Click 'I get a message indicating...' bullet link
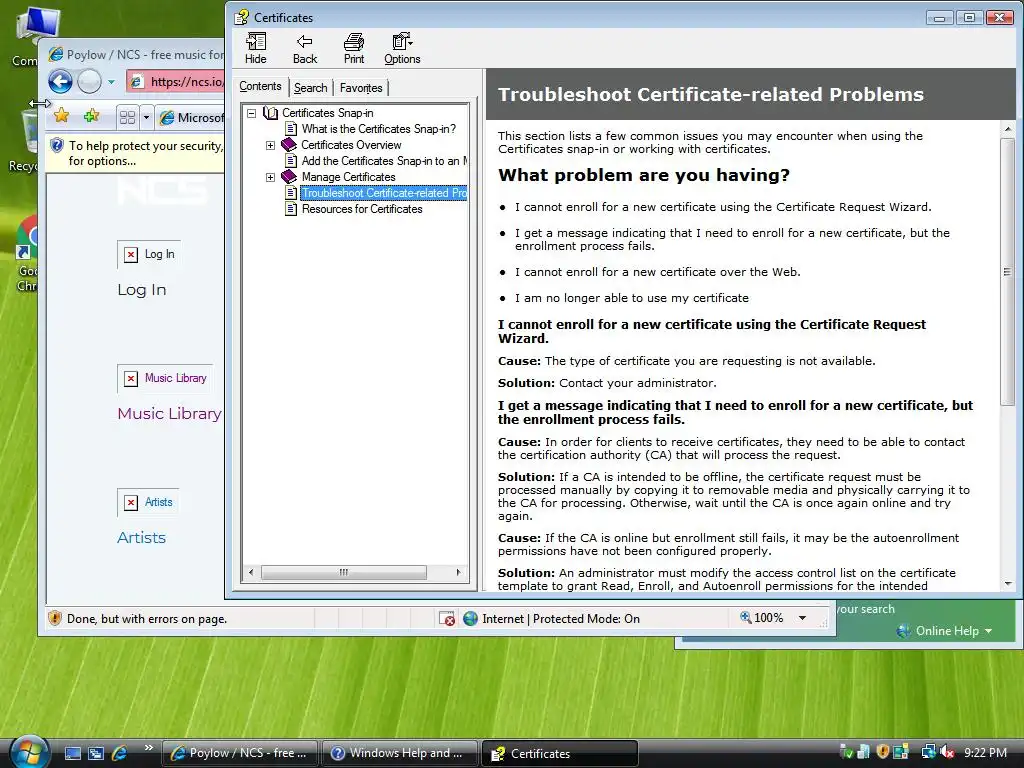 pyautogui.click(x=732, y=239)
